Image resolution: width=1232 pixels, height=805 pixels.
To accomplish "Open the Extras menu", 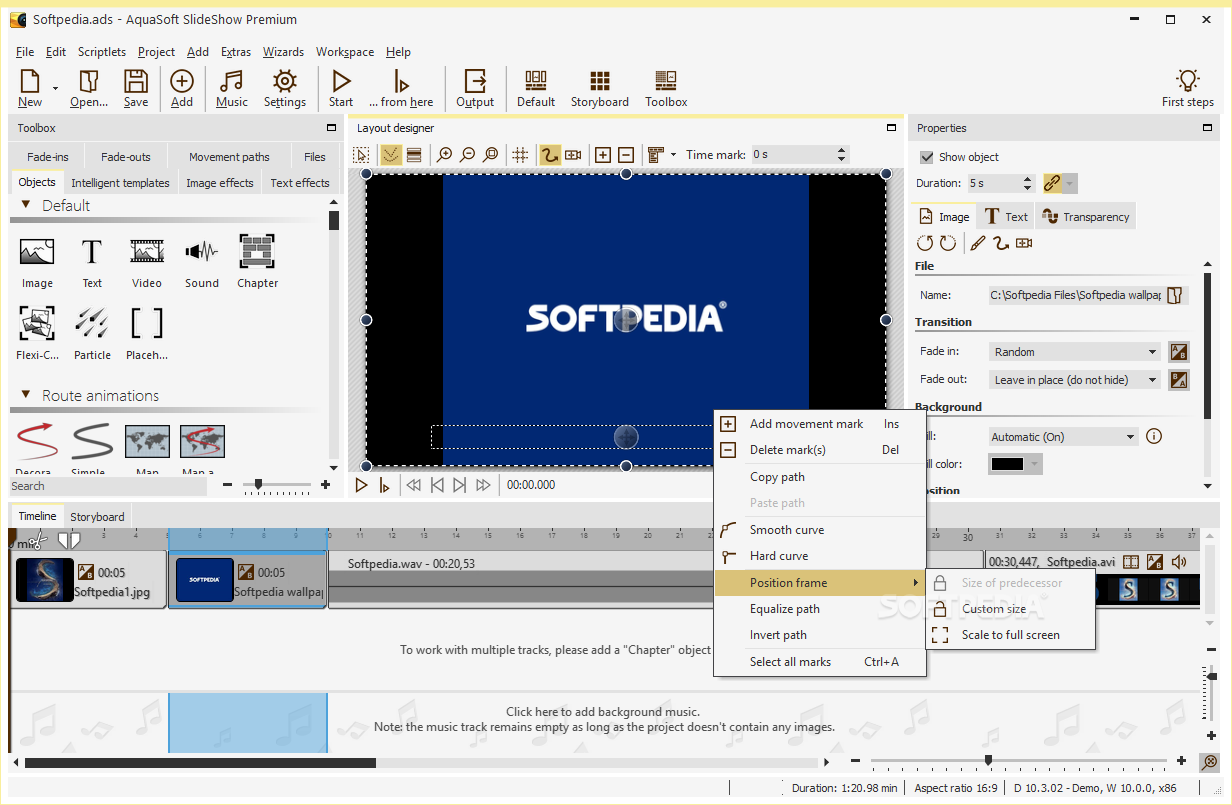I will (x=236, y=52).
